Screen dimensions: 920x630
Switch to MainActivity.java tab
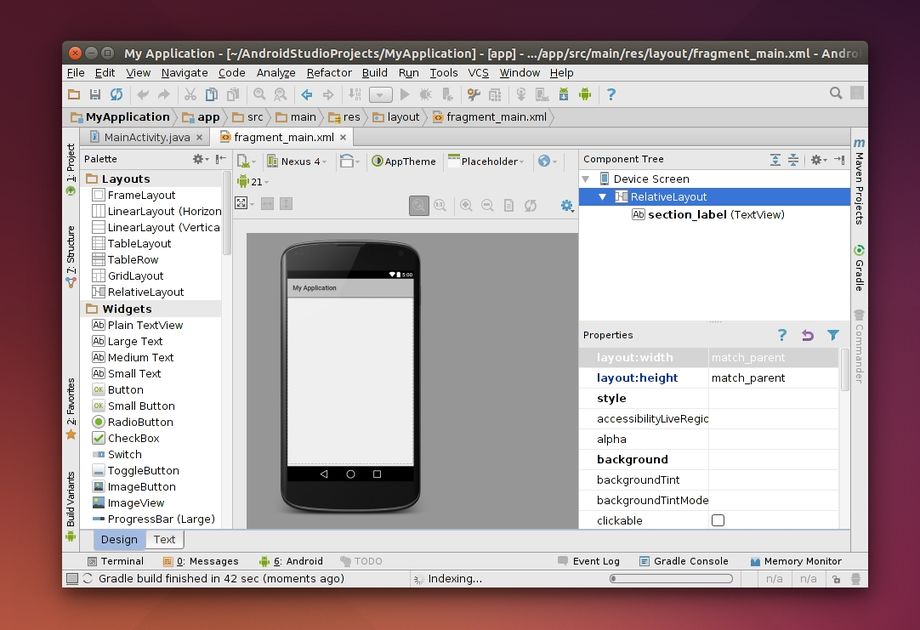pos(147,137)
